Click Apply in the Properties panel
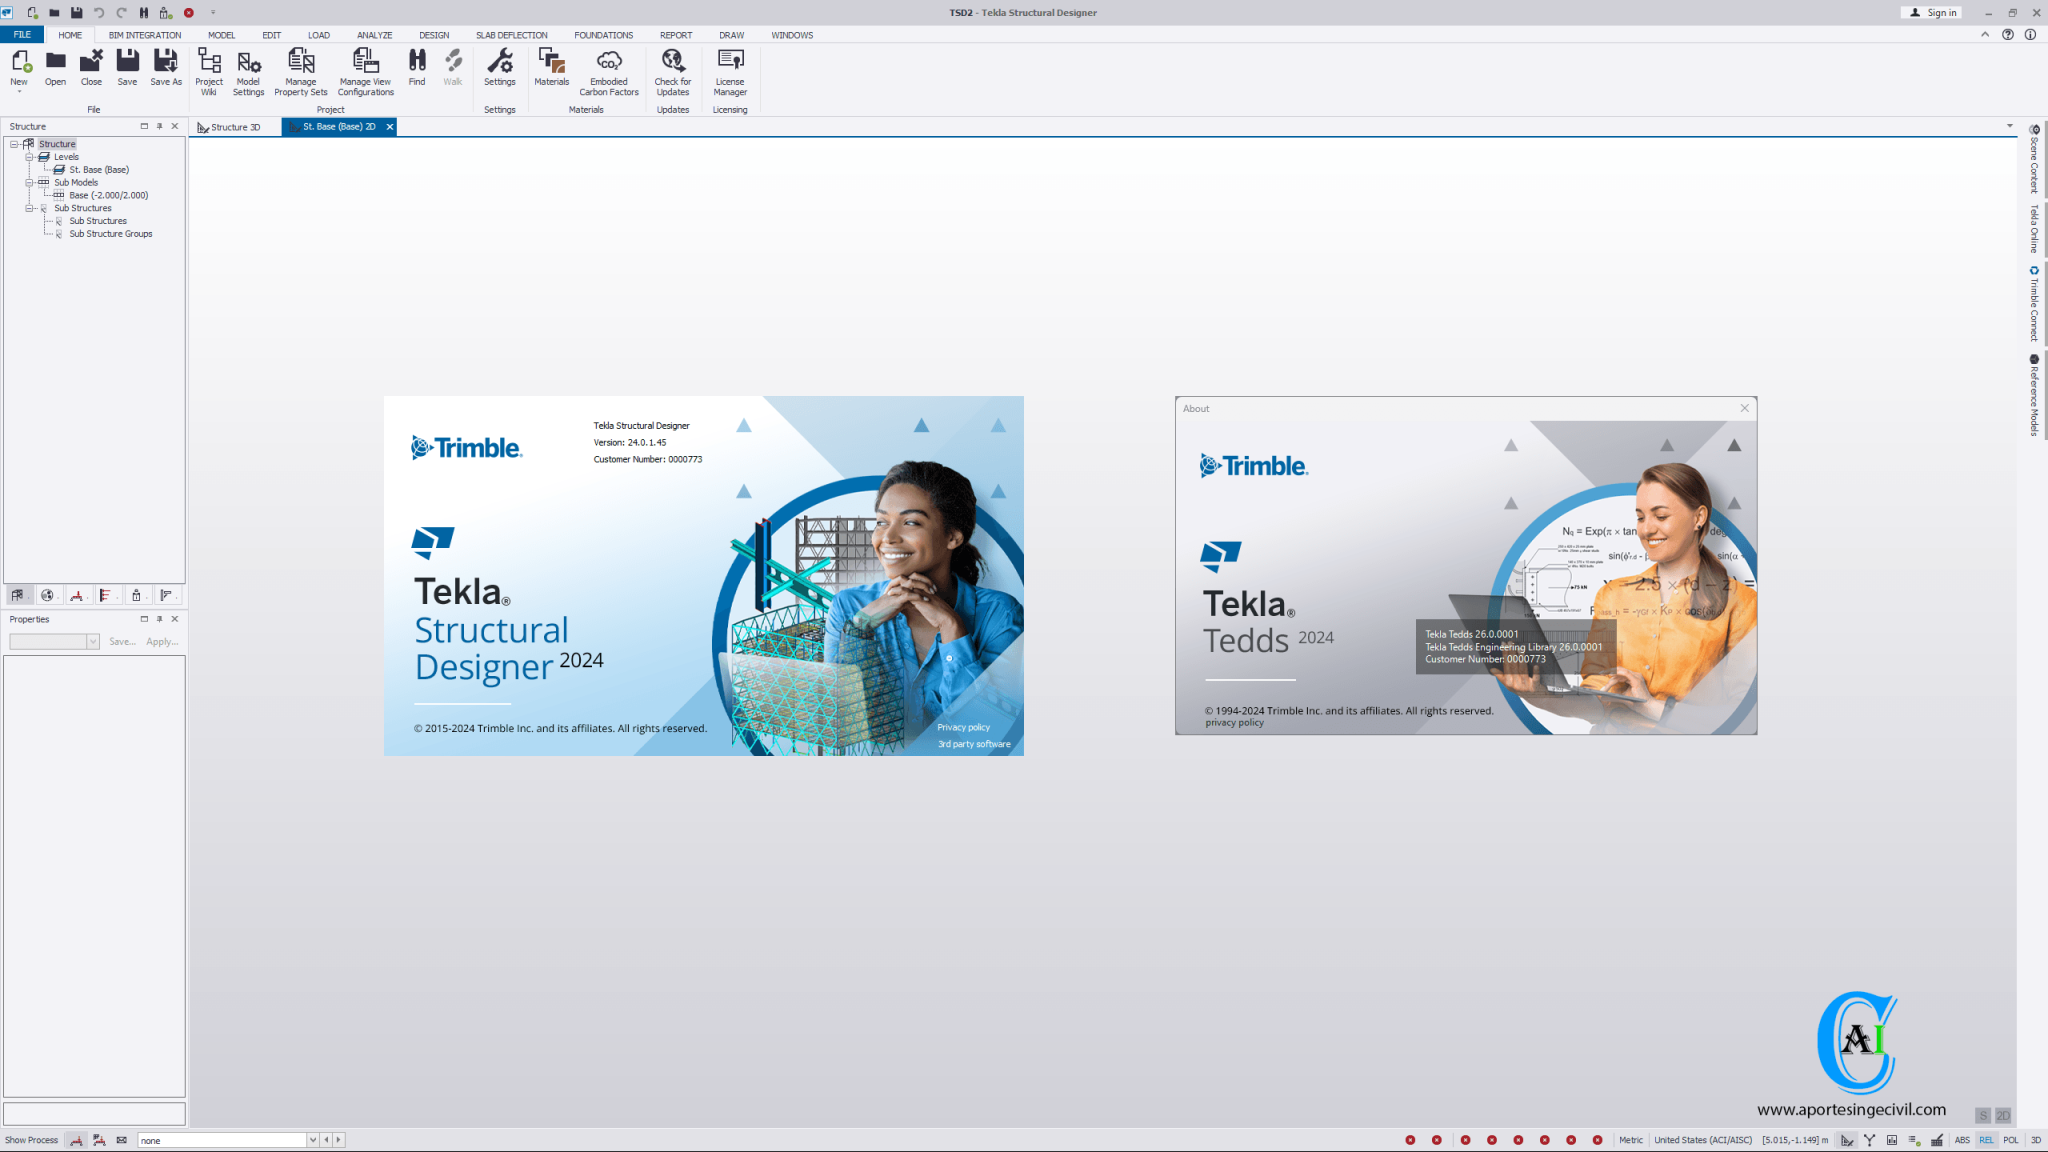The image size is (2048, 1152). (161, 641)
